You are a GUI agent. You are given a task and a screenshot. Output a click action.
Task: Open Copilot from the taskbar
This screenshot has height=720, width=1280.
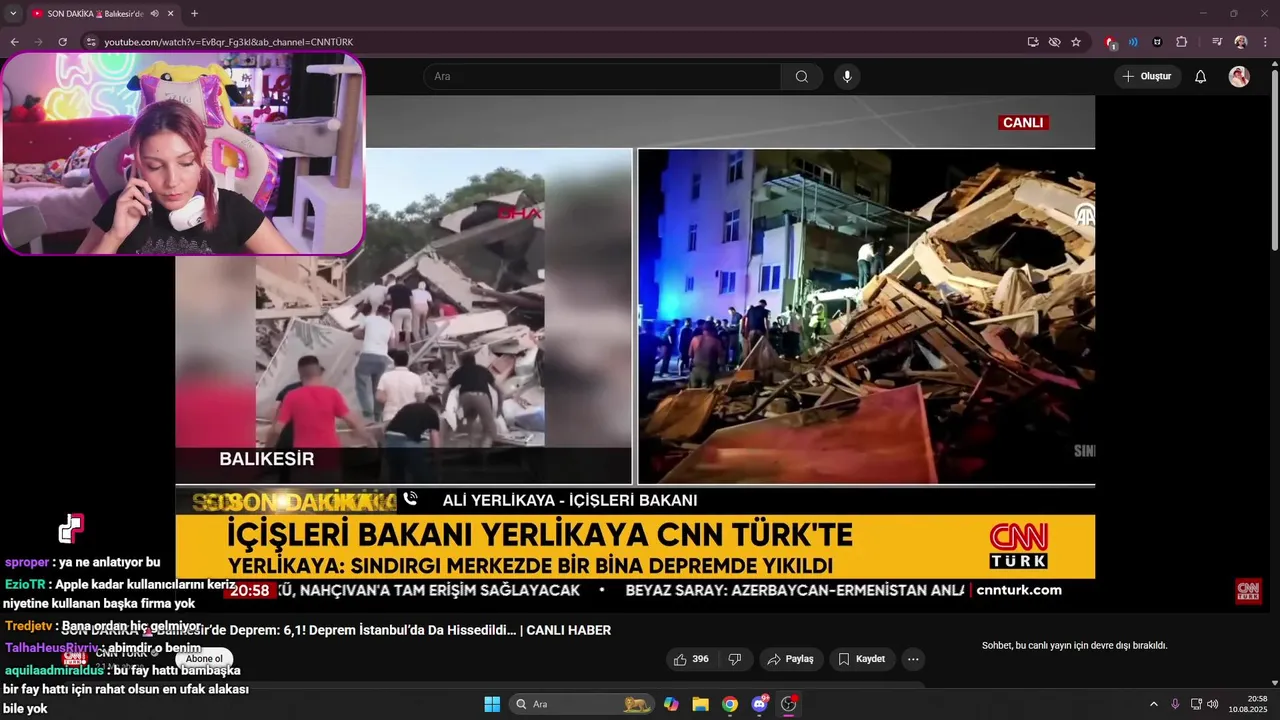tap(671, 704)
